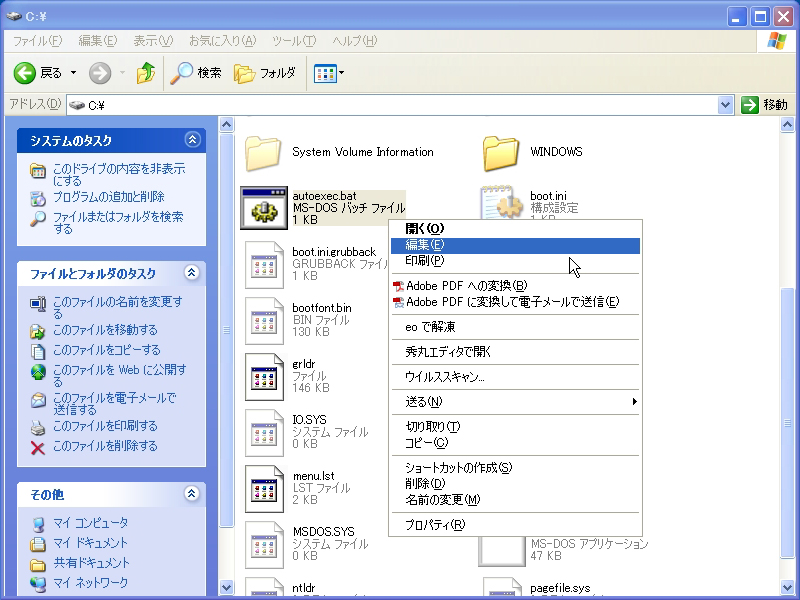The height and width of the screenshot is (600, 800).
Task: Choose Edit from the context menu
Action: click(425, 245)
